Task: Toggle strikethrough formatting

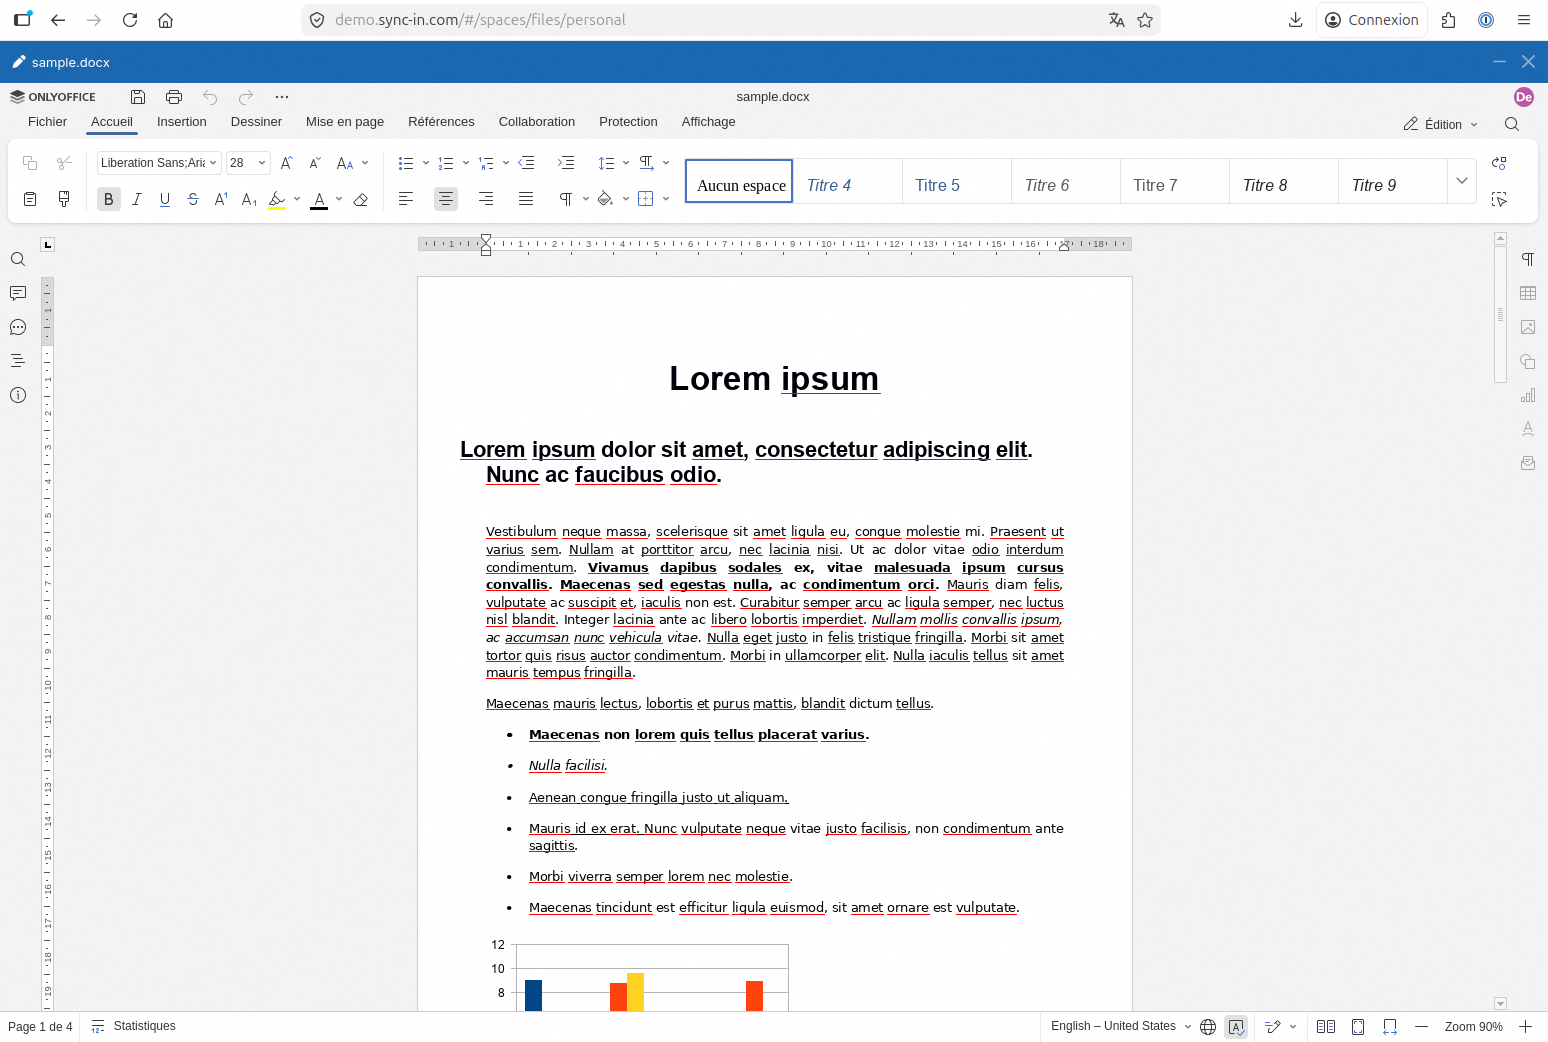Action: tap(193, 199)
